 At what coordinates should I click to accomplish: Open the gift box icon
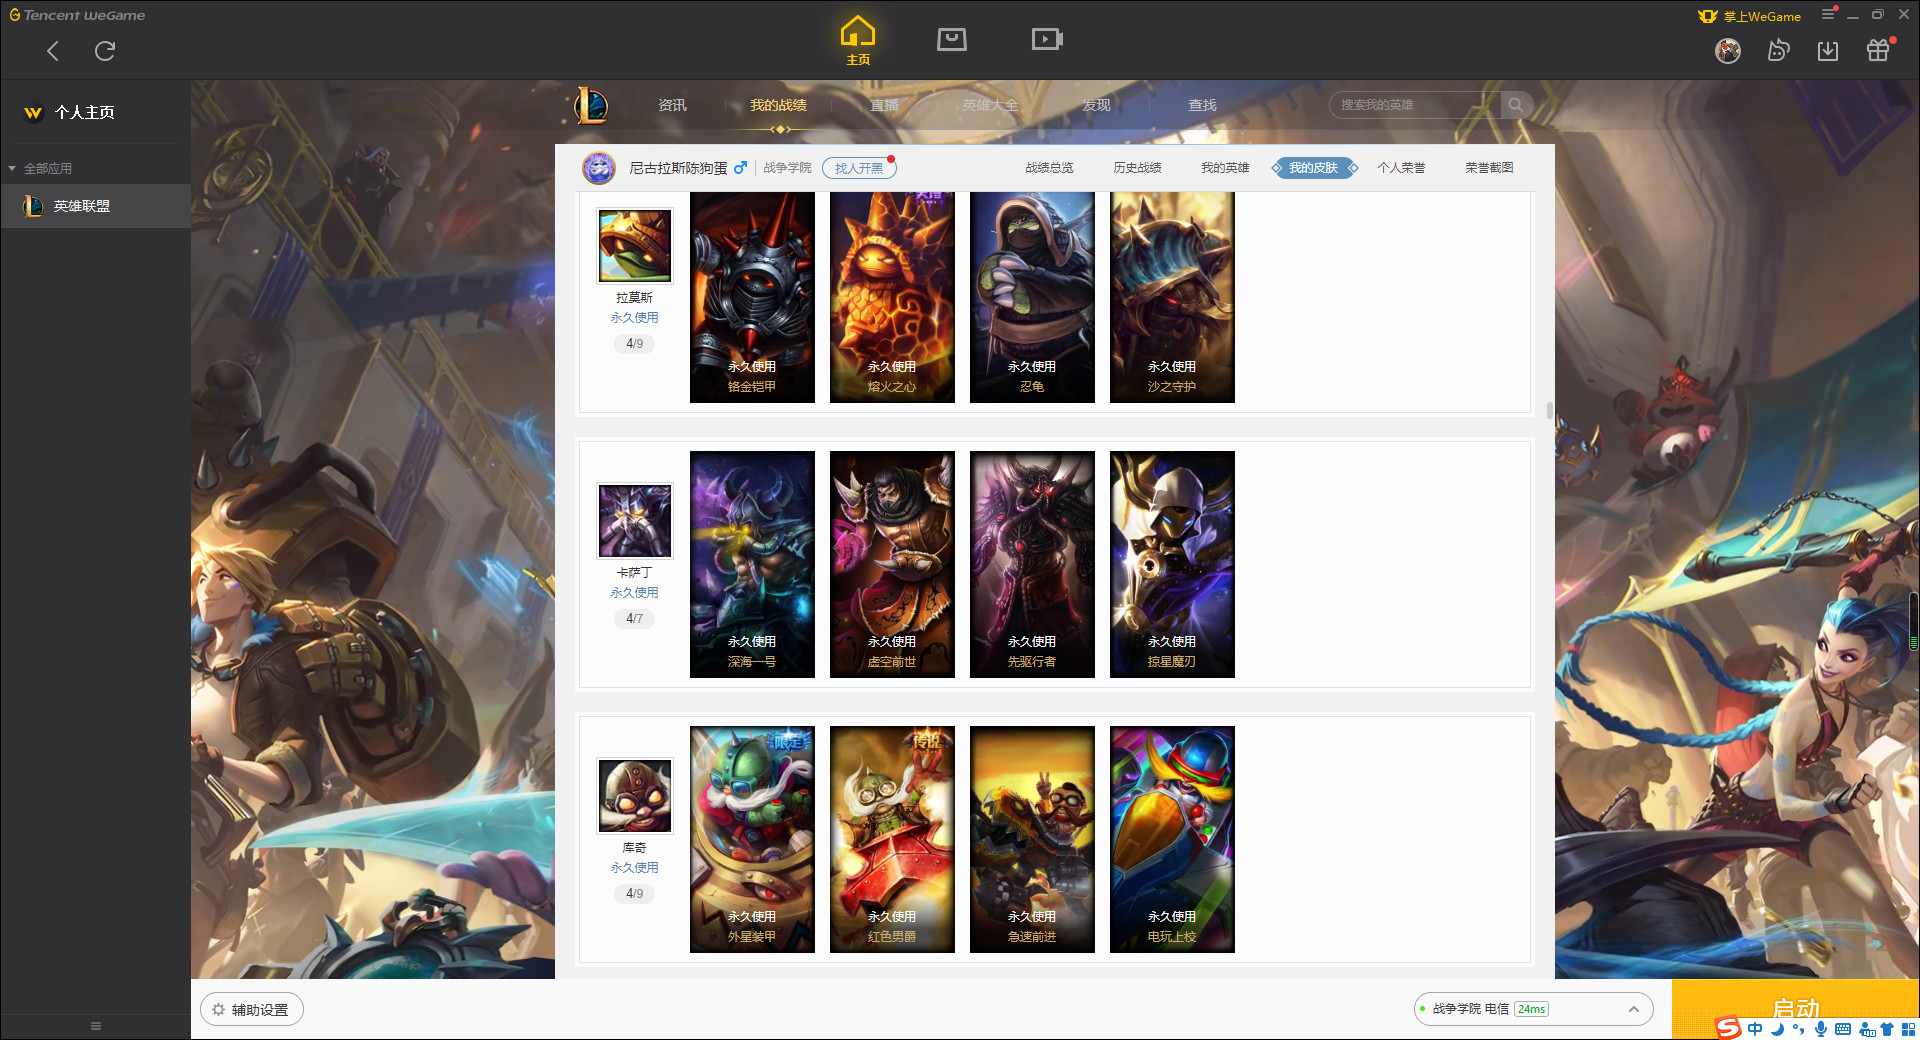tap(1878, 51)
